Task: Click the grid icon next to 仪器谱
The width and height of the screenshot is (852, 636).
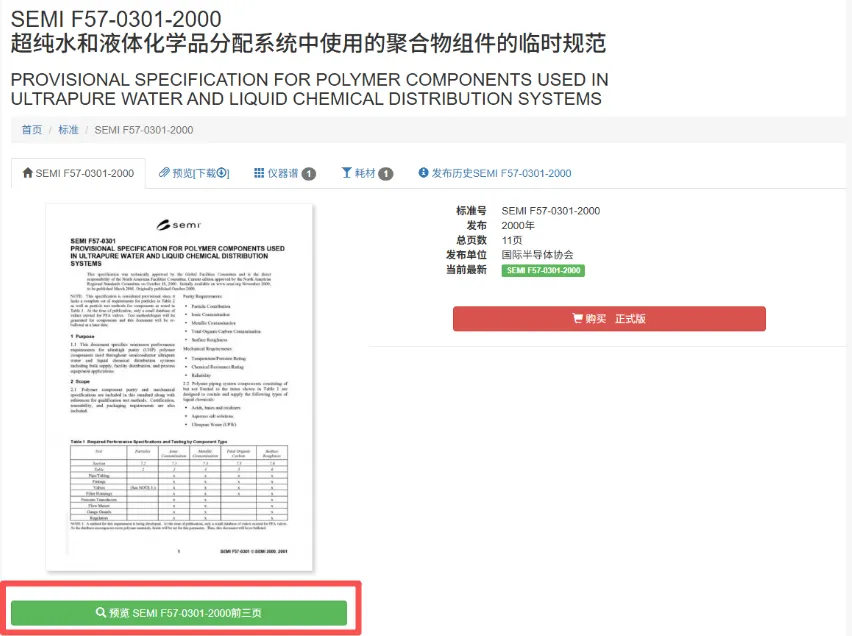Action: (259, 173)
